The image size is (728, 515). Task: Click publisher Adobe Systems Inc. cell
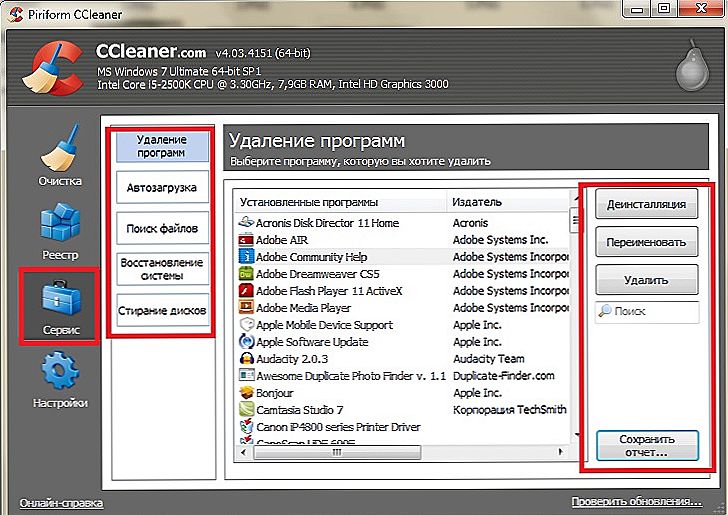pyautogui.click(x=500, y=240)
